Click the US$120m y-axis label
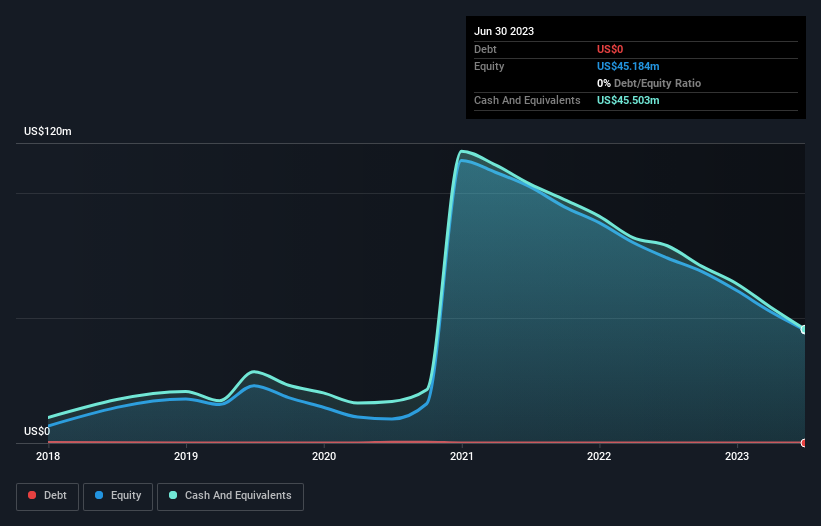This screenshot has height=526, width=821. pyautogui.click(x=48, y=131)
